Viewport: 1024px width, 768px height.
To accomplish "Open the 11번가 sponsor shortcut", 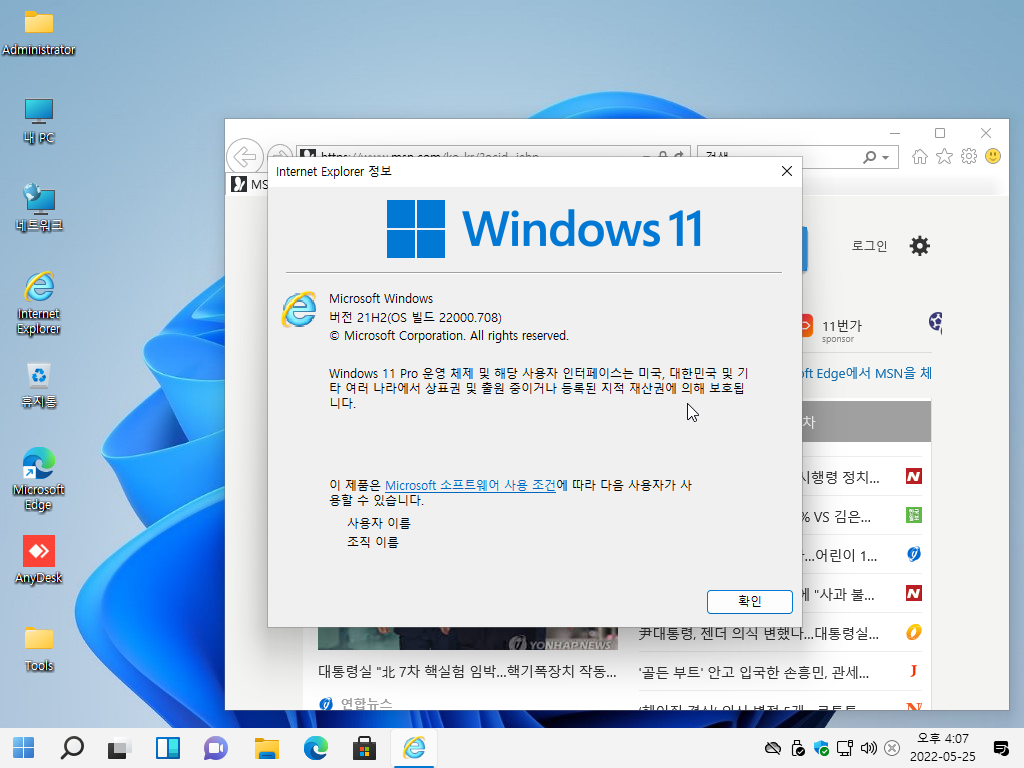I will pos(833,328).
